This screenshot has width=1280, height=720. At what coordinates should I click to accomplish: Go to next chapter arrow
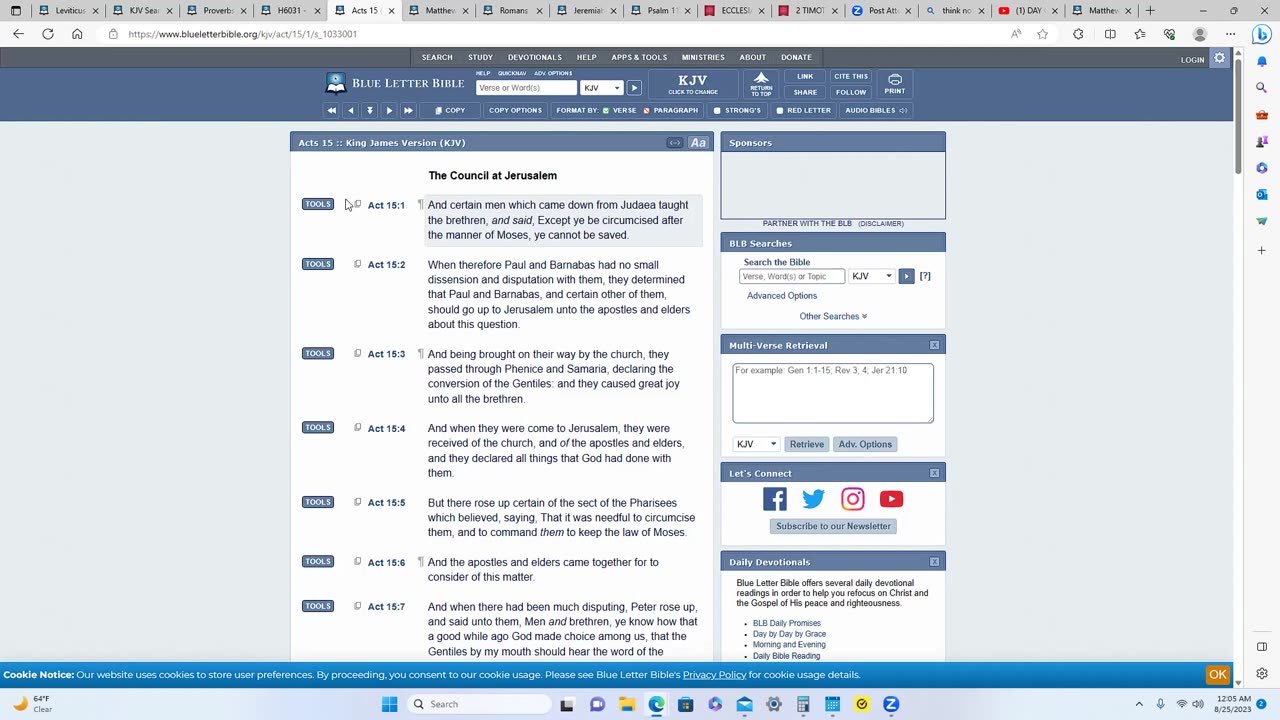pos(389,110)
